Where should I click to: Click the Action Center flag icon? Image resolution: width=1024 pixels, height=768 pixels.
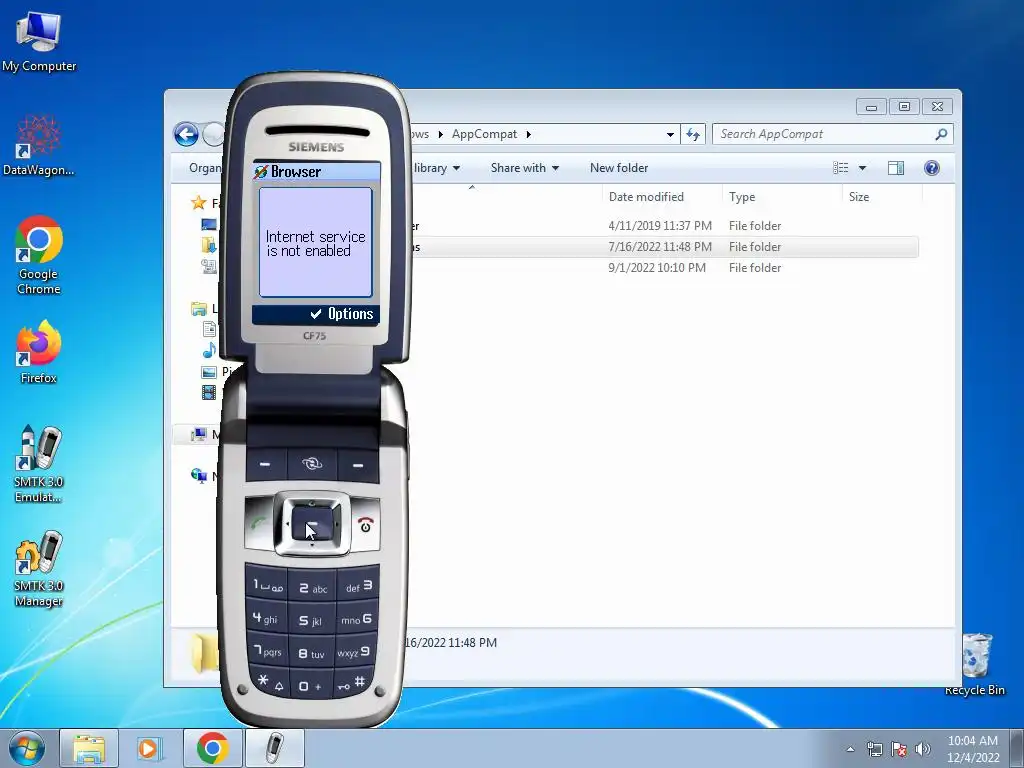click(x=899, y=749)
